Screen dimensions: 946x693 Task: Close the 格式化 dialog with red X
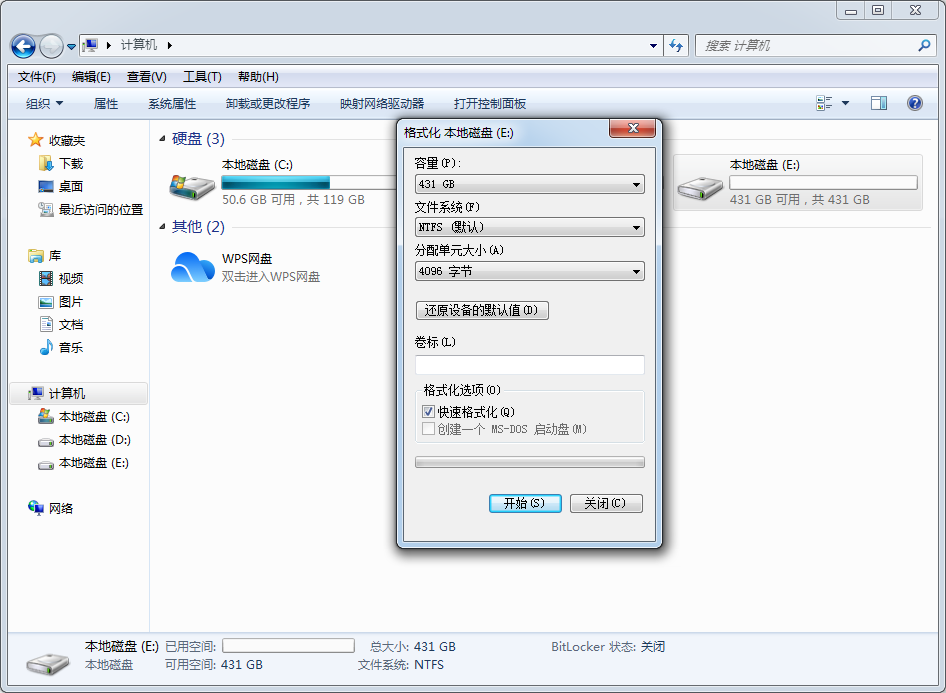point(632,128)
